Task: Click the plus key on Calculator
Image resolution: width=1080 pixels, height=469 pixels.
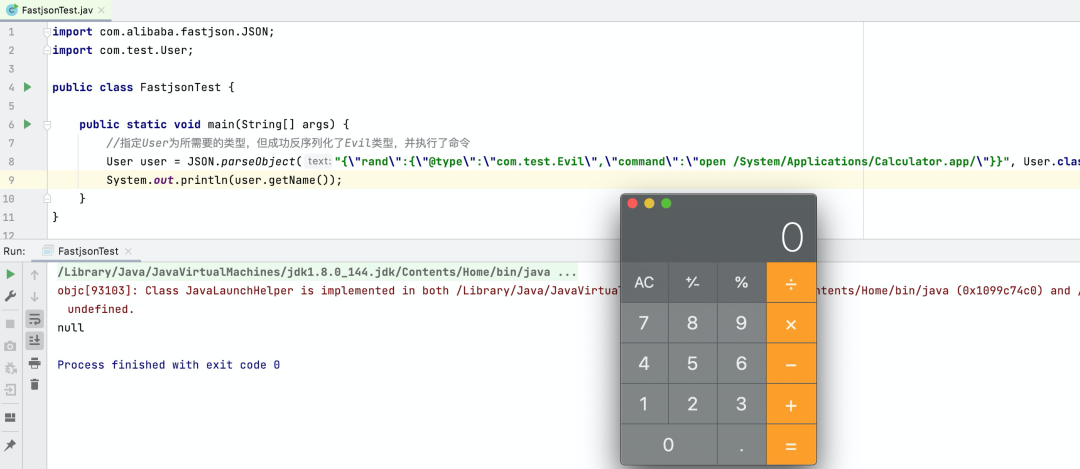Action: point(791,404)
